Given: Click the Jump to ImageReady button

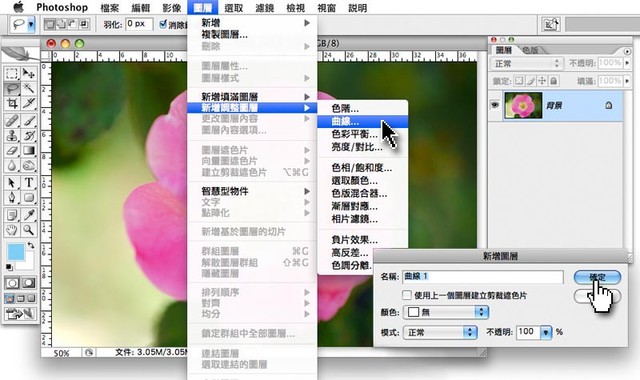Looking at the screenshot, I should (20, 314).
